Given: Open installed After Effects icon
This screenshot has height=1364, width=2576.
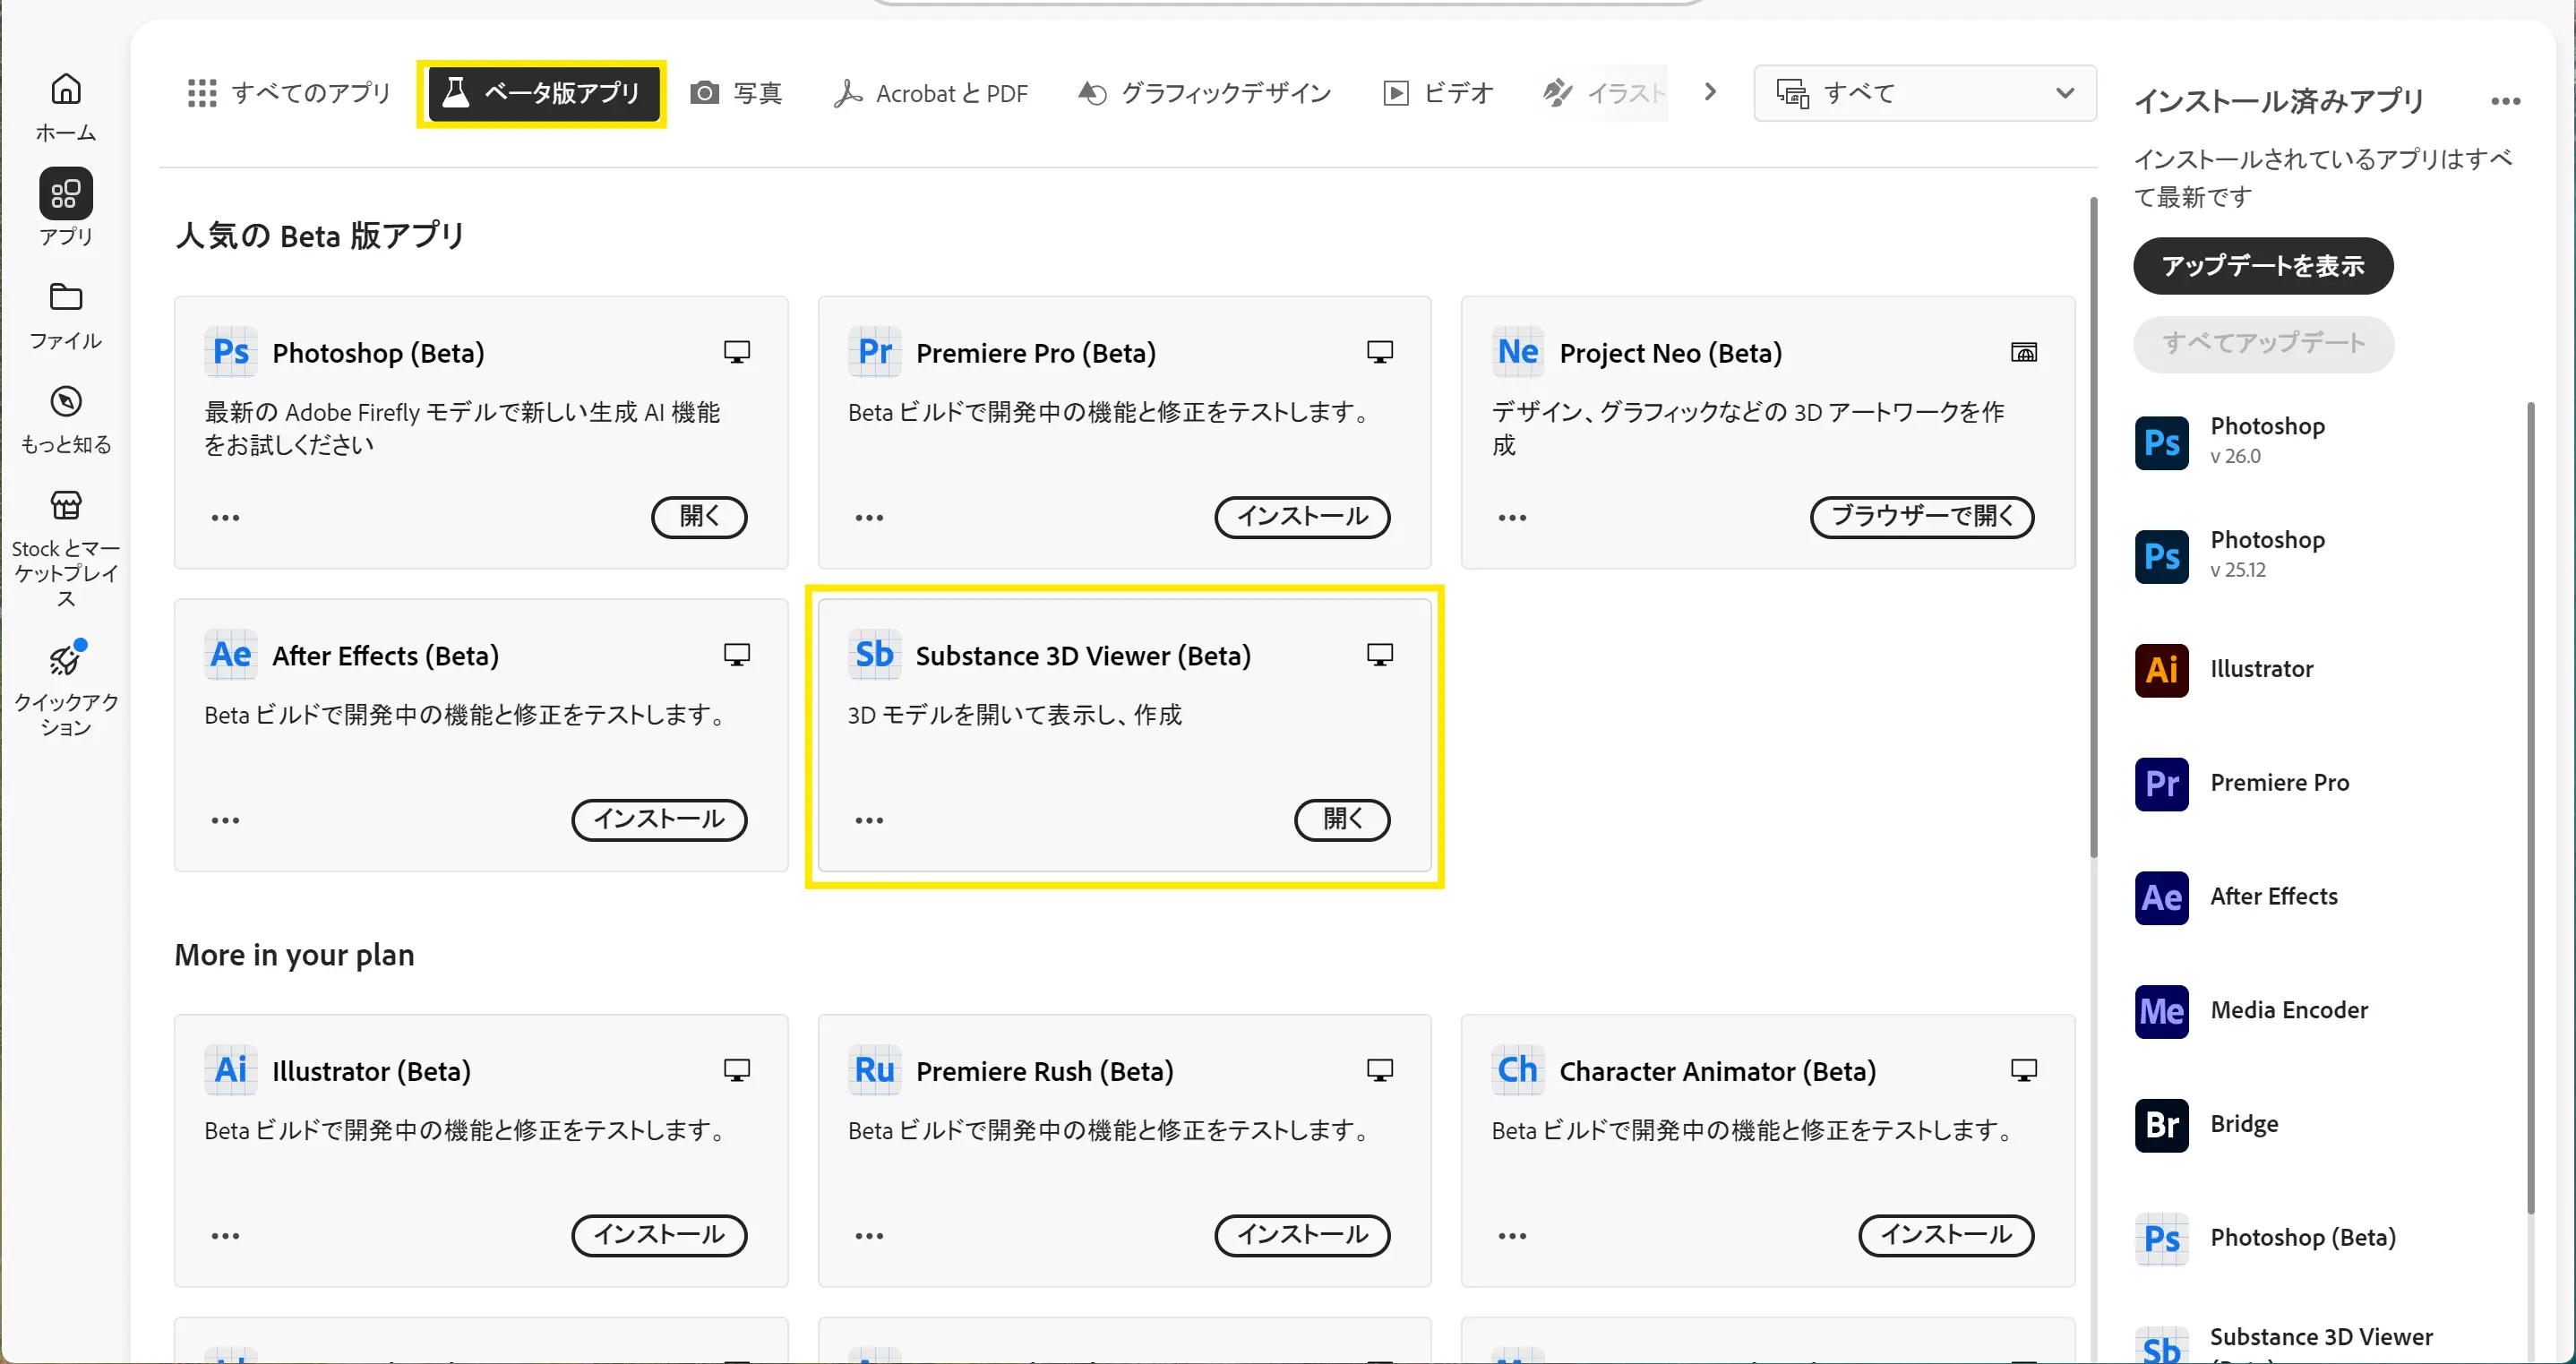Looking at the screenshot, I should coord(2162,897).
